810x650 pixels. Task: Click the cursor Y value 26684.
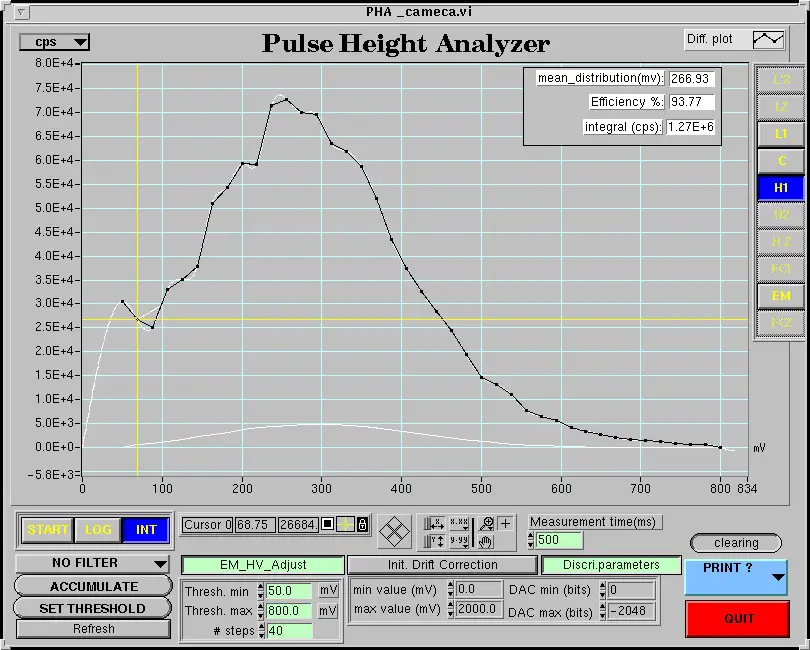click(x=298, y=525)
